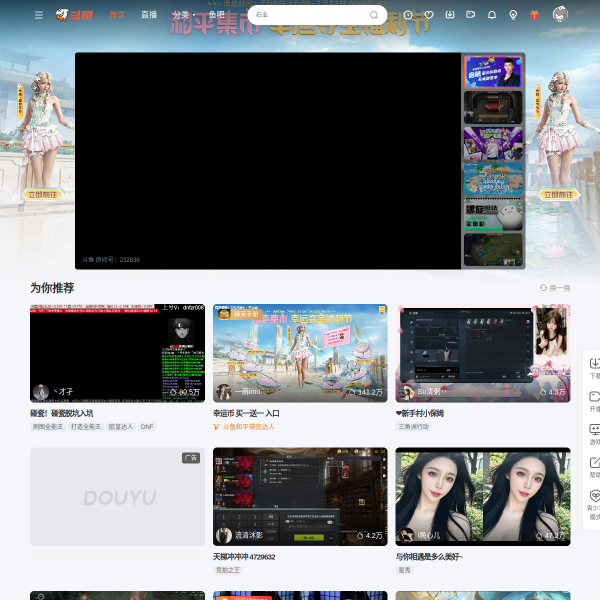Select carousel thumbnail with white blob character
The width and height of the screenshot is (600, 600).
493,215
